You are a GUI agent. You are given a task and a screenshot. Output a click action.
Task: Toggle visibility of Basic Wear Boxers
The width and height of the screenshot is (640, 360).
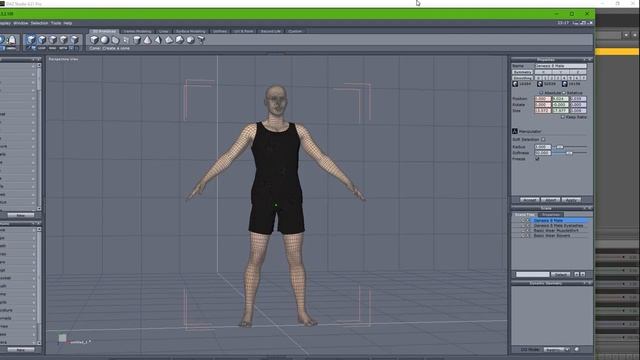tap(523, 236)
